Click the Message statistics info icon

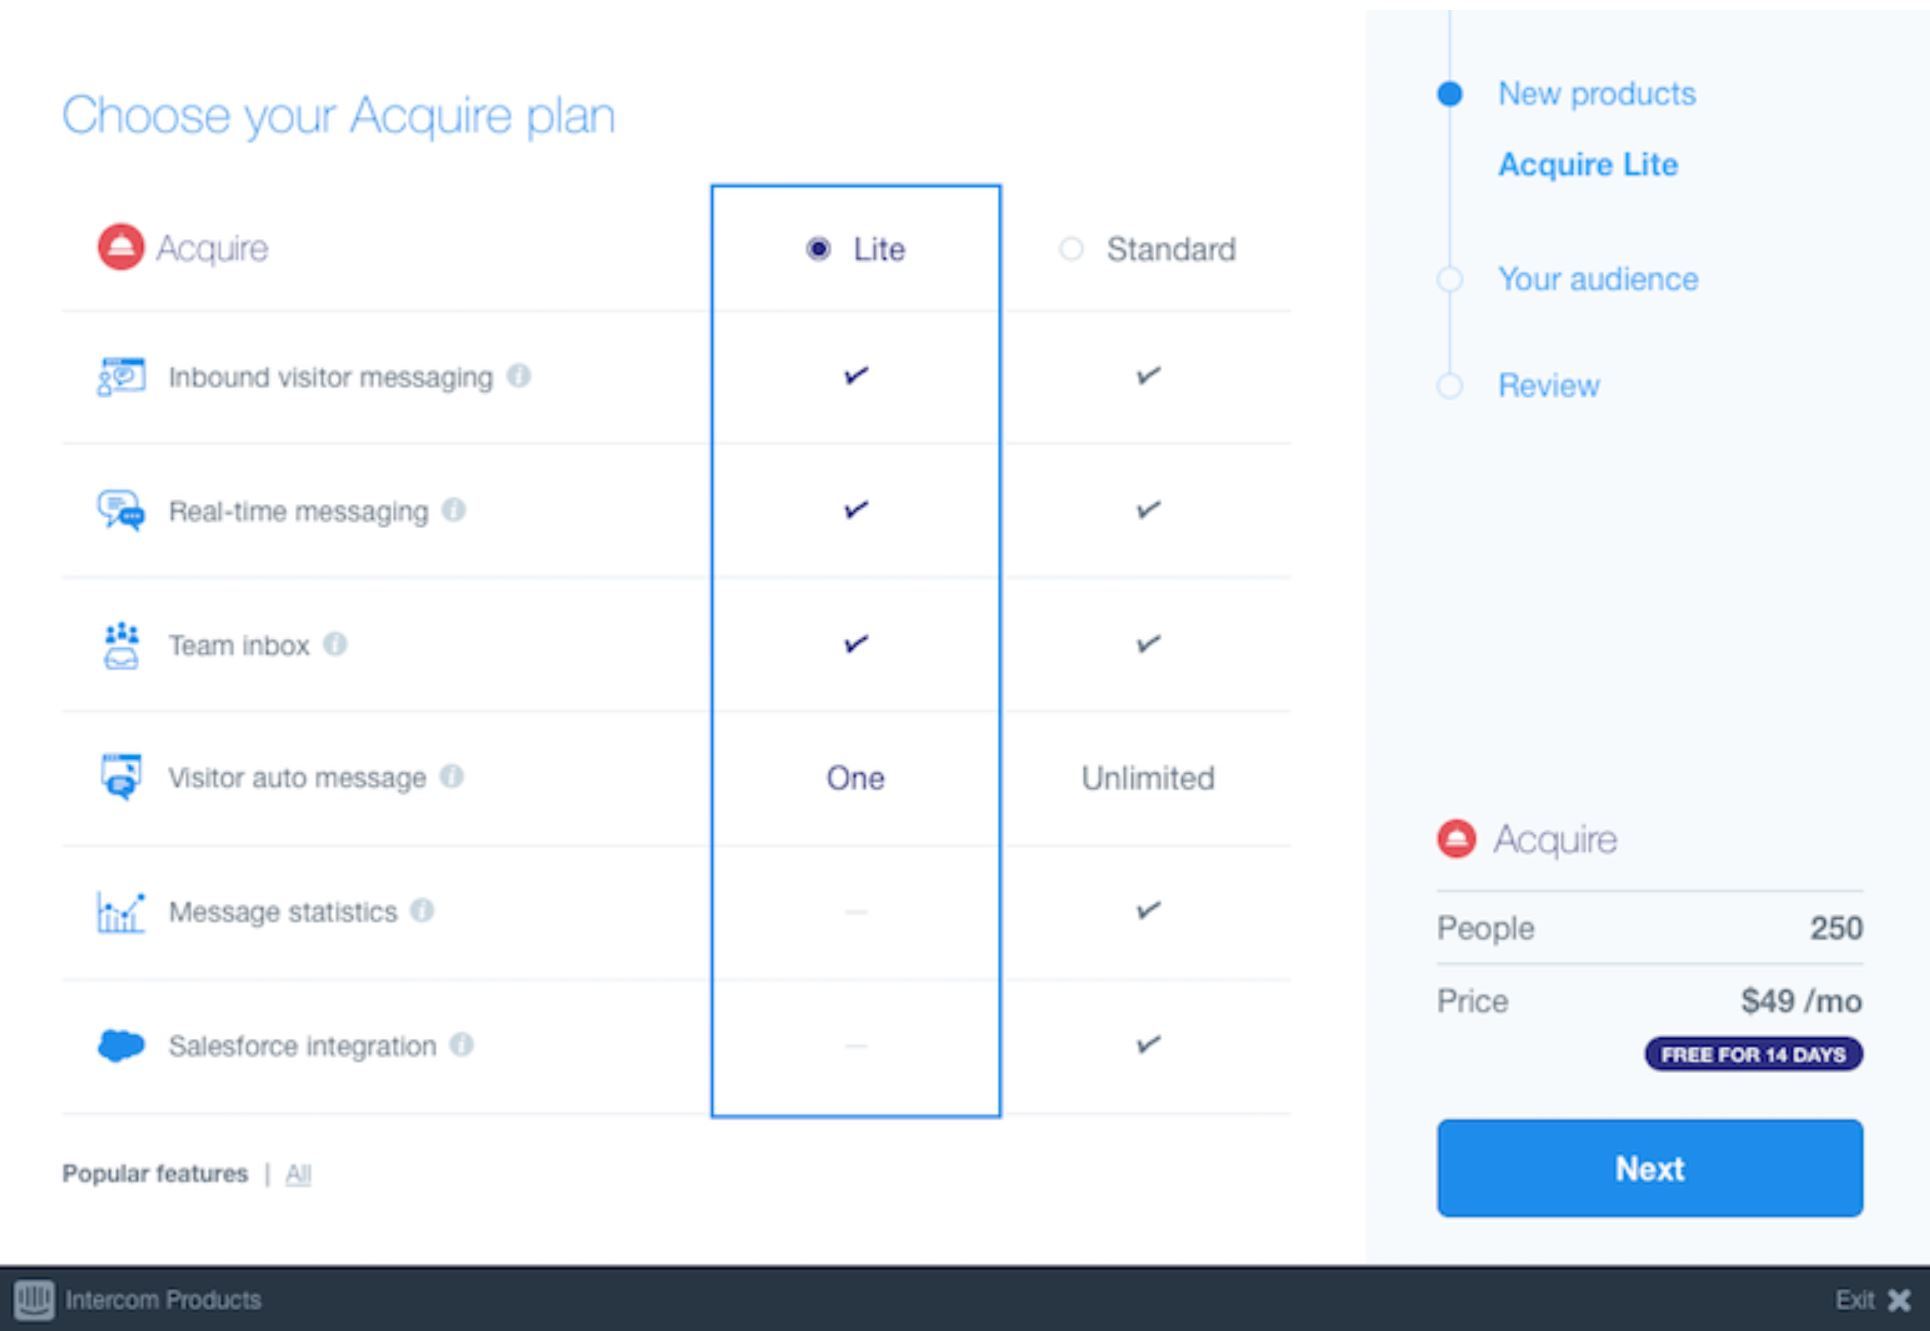[x=422, y=910]
